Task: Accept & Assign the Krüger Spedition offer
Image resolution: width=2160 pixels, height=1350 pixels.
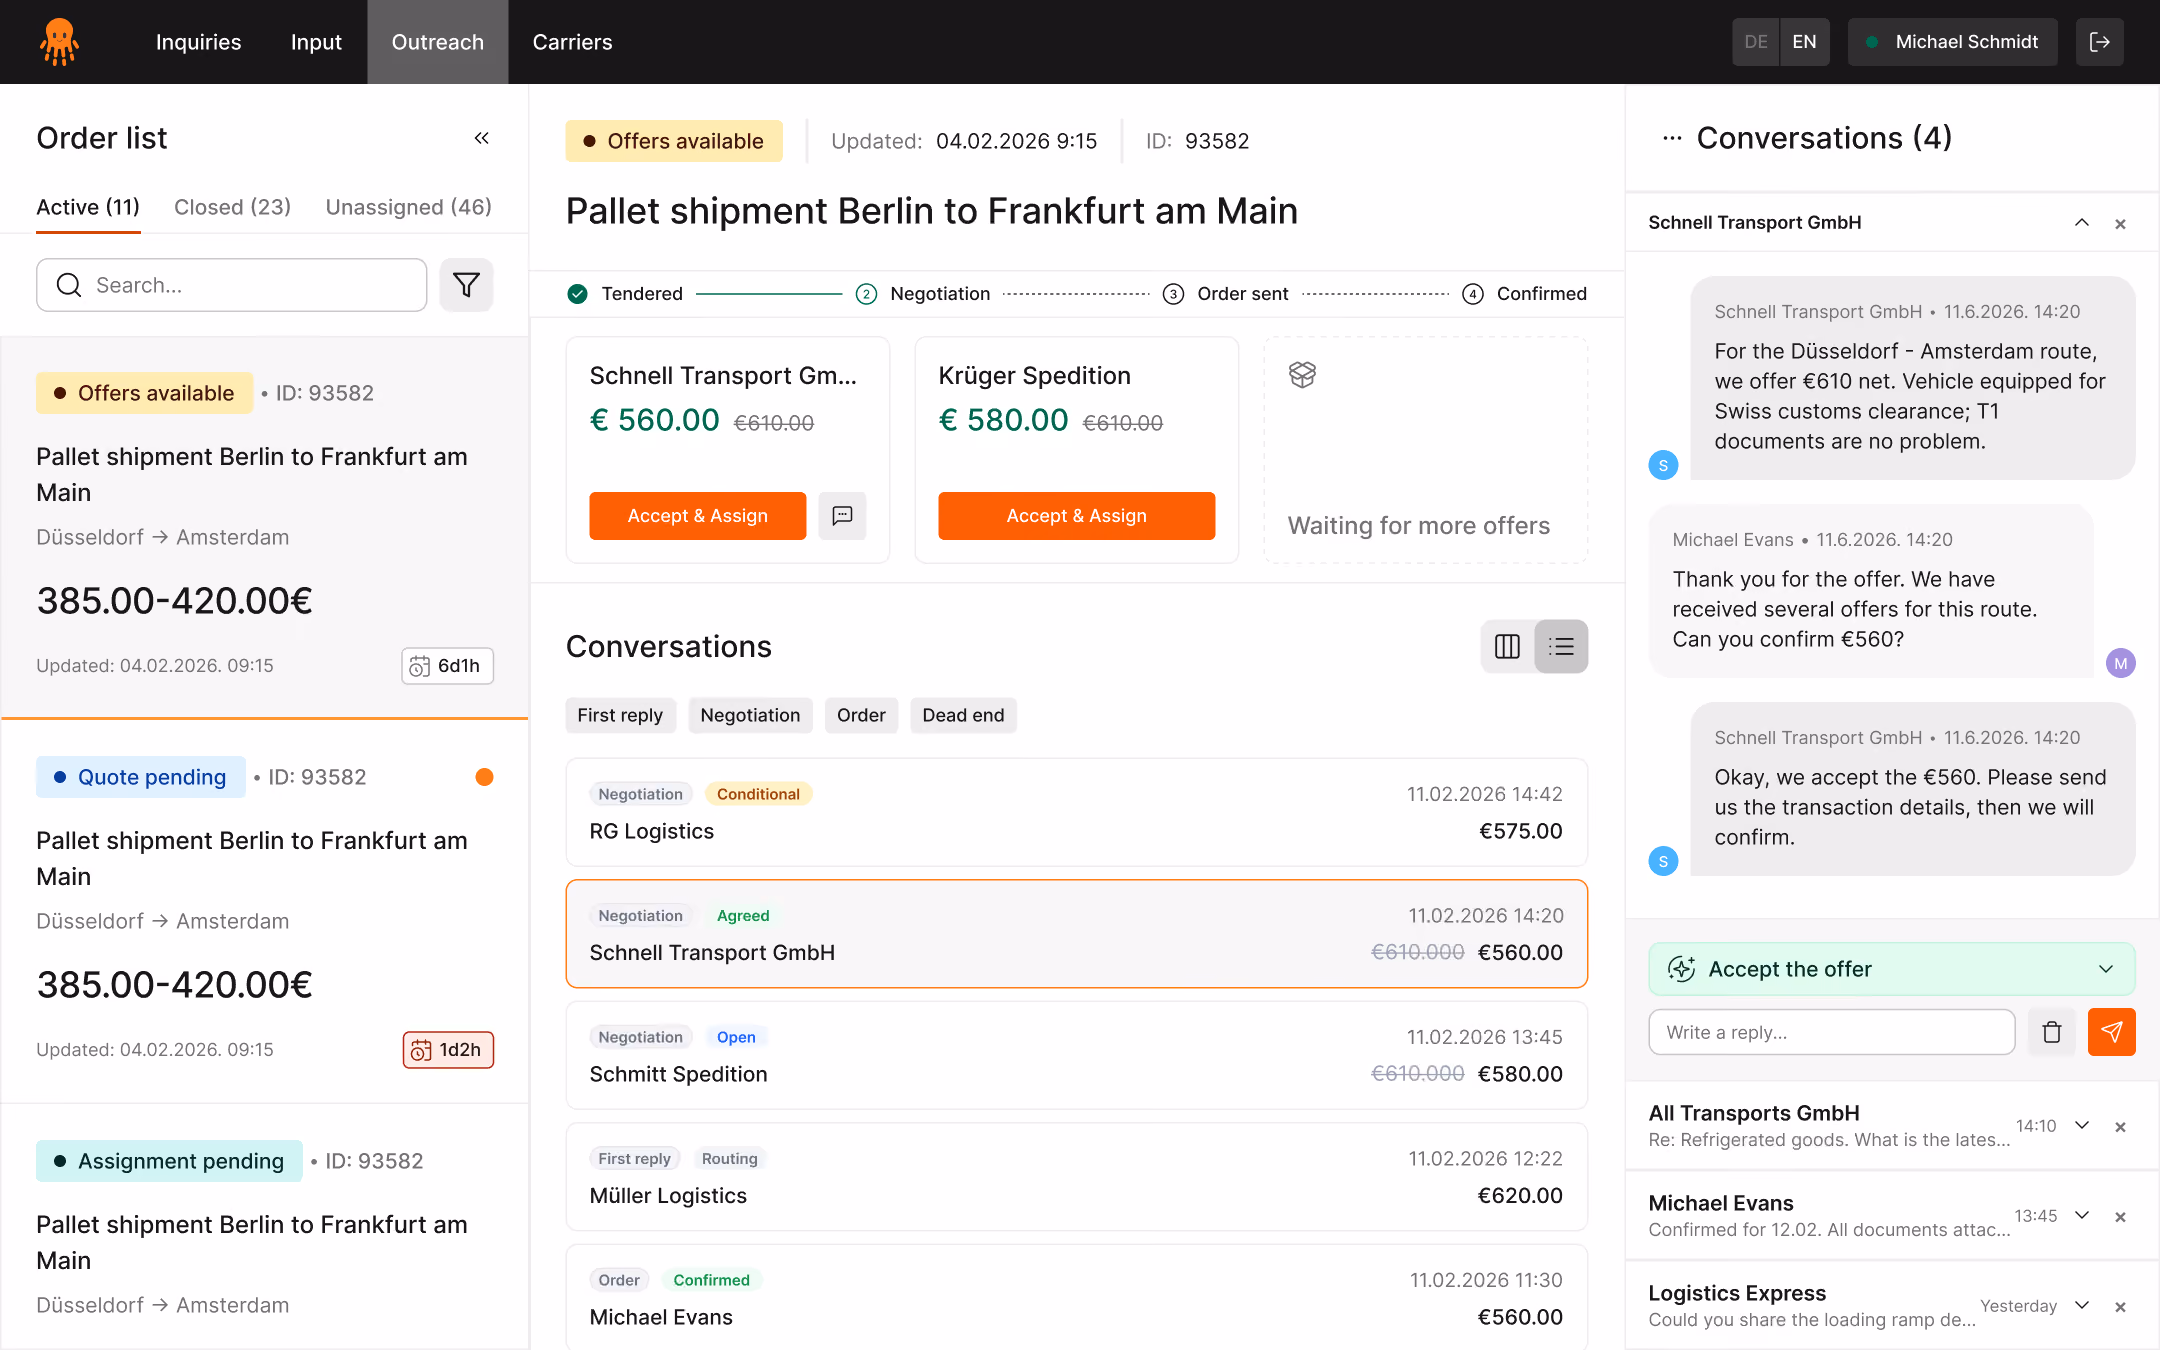Action: click(1076, 516)
